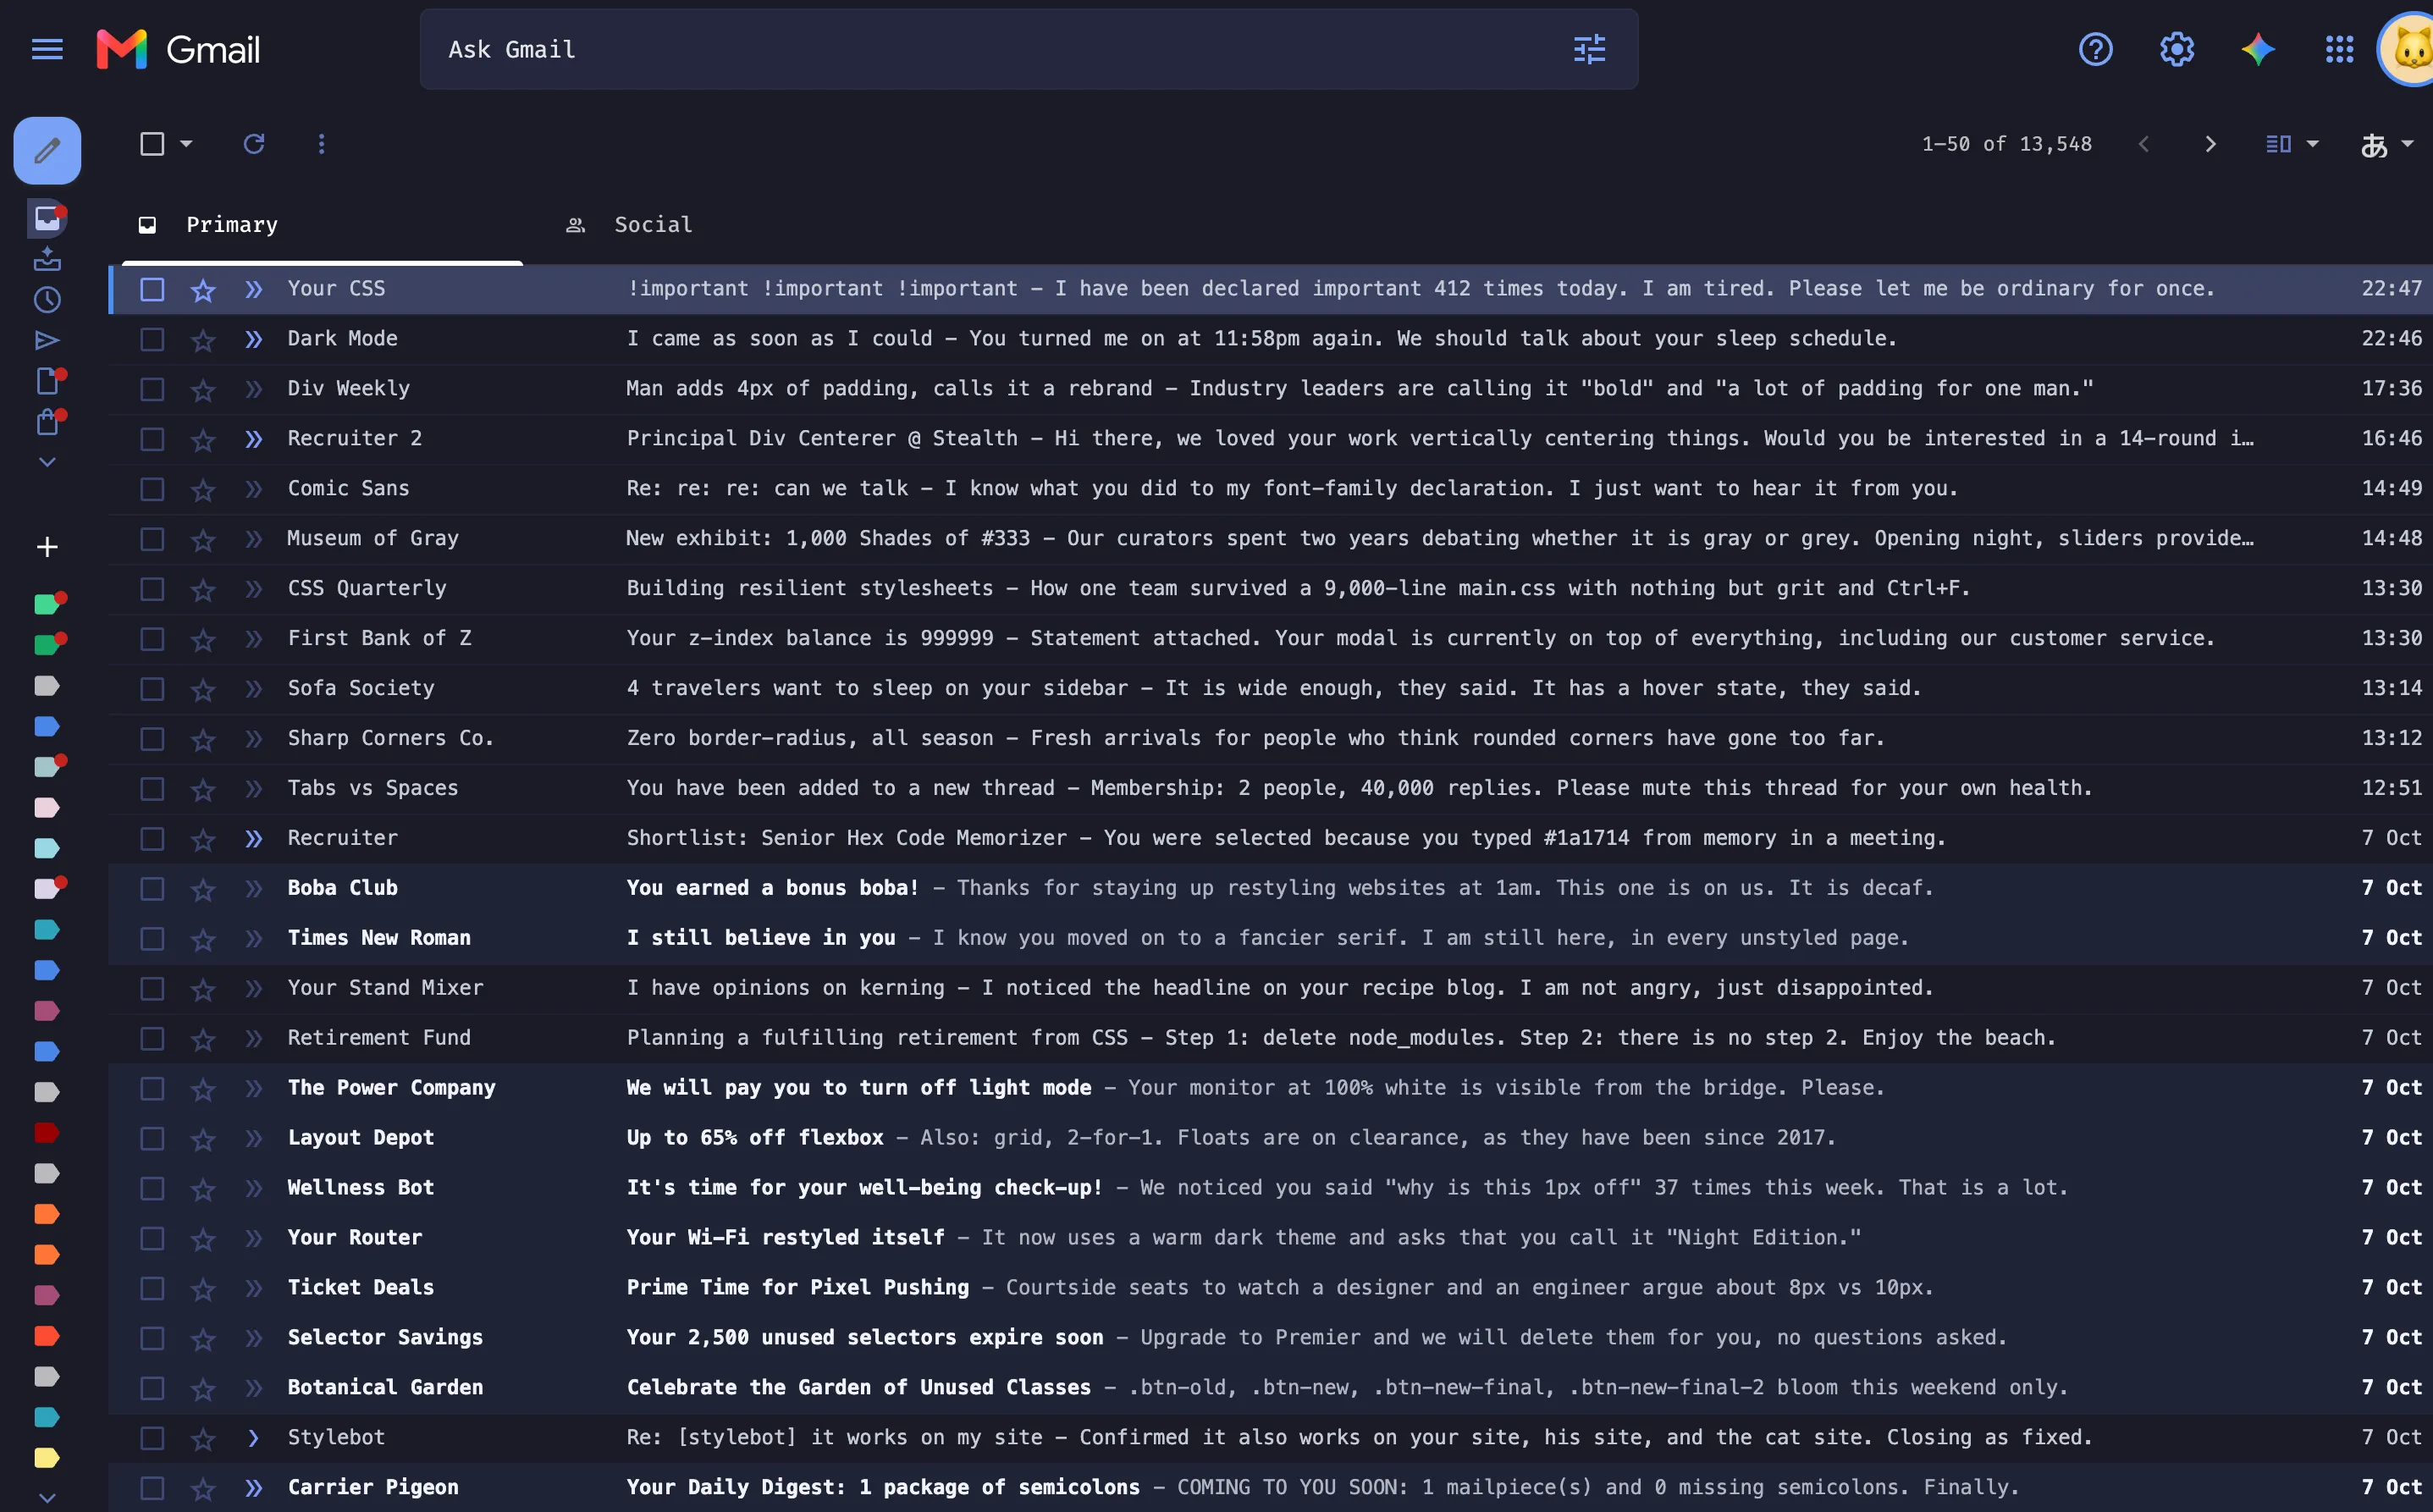Check the box beside the Layout Depot email
Screen dimensions: 2433x1512
tap(152, 1138)
